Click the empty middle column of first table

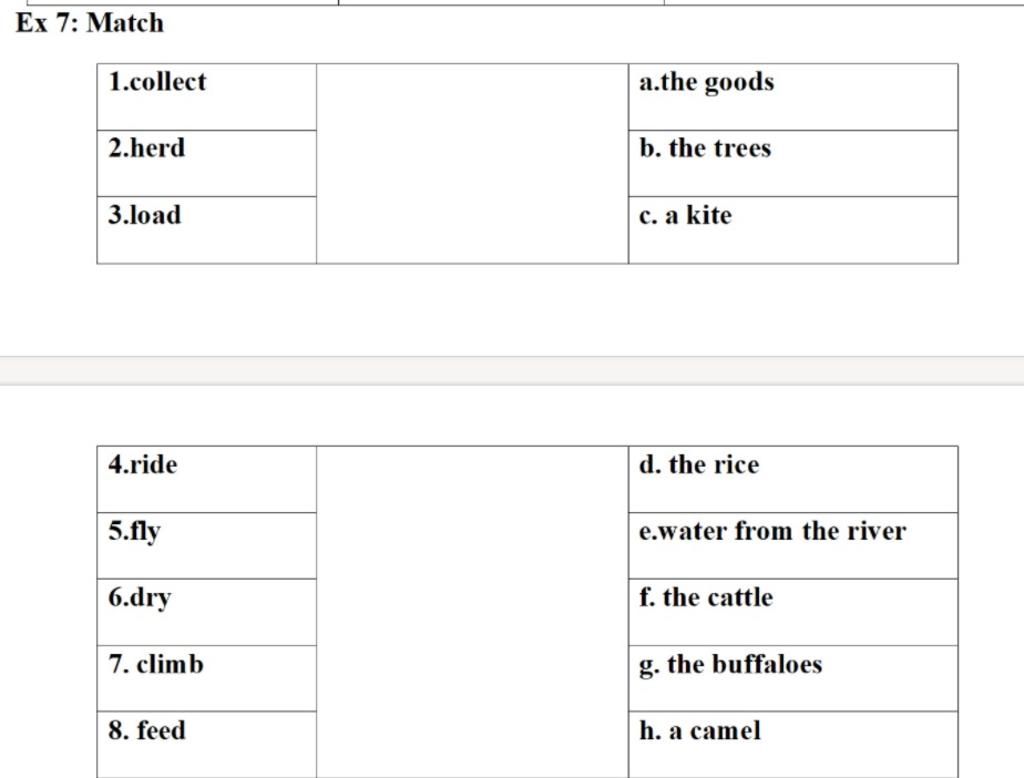pyautogui.click(x=472, y=164)
